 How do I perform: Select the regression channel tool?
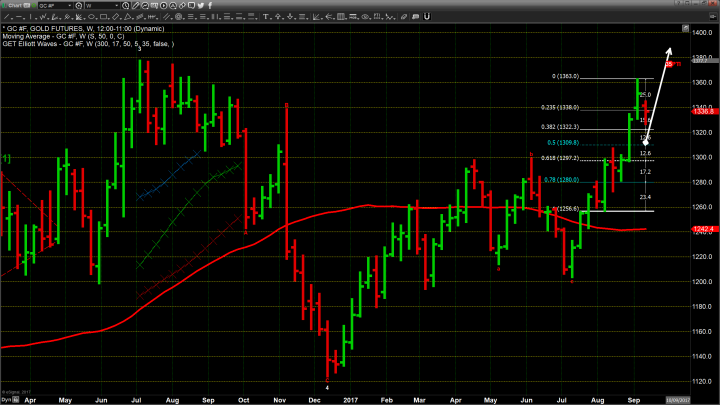[140, 17]
